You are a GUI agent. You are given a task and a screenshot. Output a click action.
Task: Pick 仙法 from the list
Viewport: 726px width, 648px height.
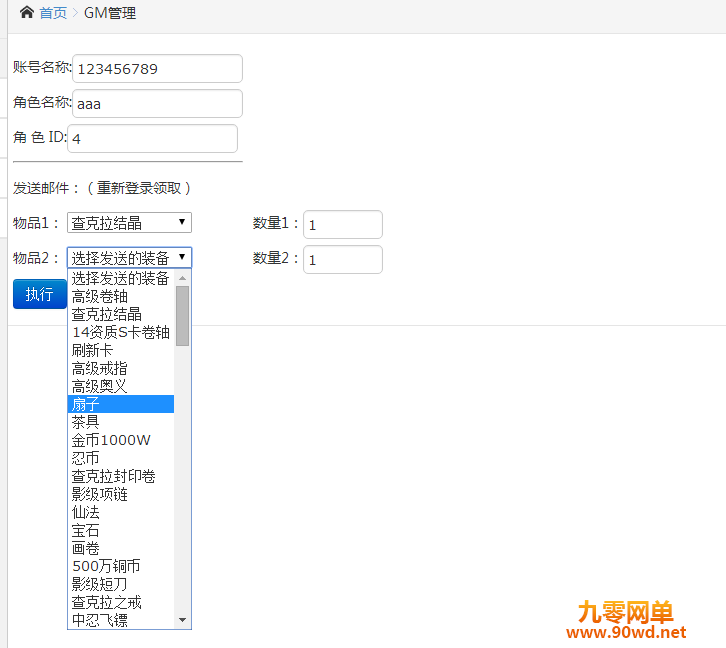click(121, 512)
